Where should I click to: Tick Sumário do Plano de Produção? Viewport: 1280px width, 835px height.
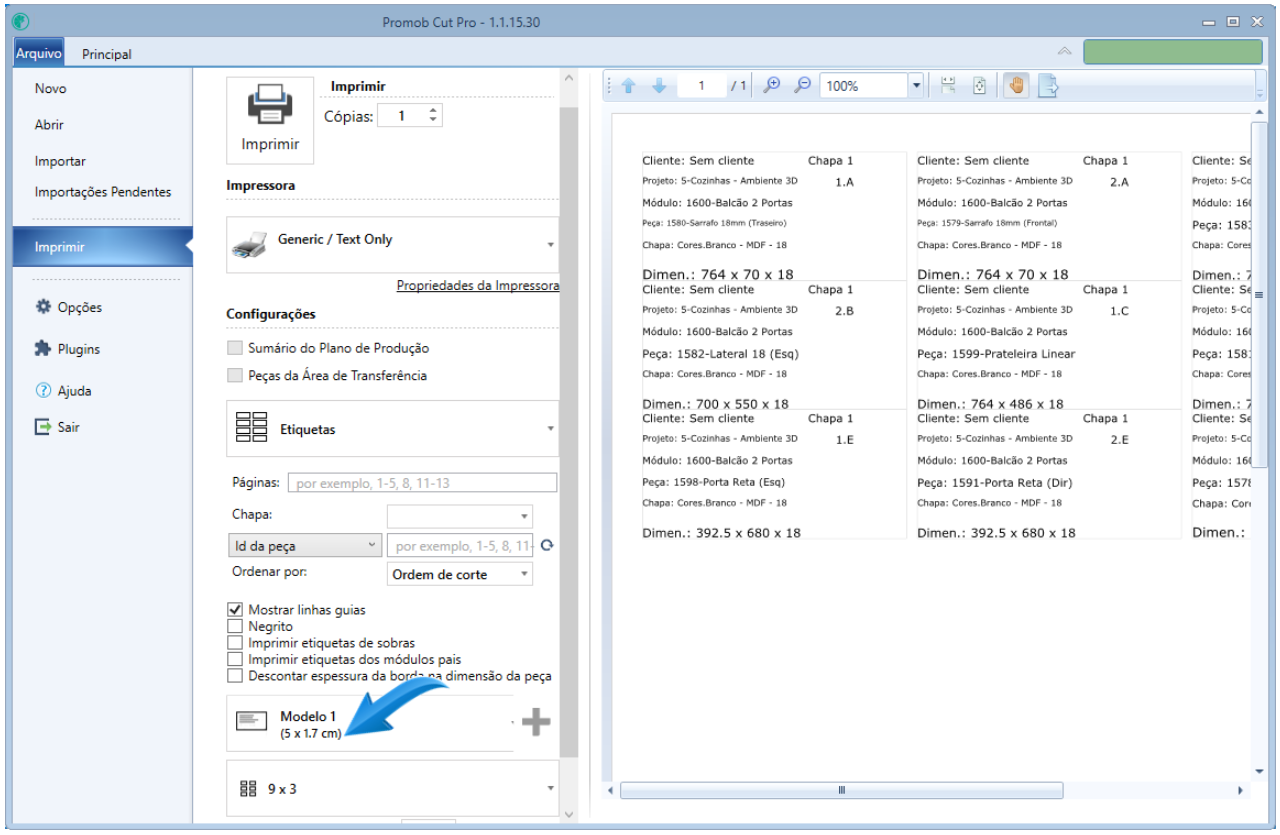pyautogui.click(x=235, y=348)
